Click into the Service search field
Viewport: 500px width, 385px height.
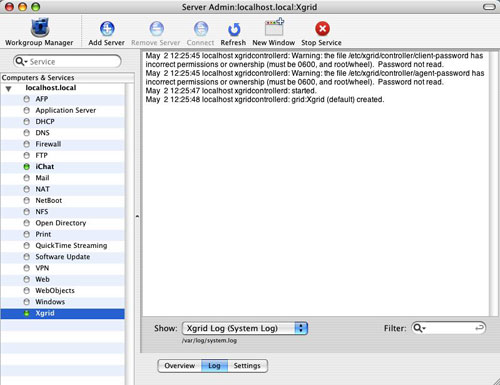(x=67, y=62)
